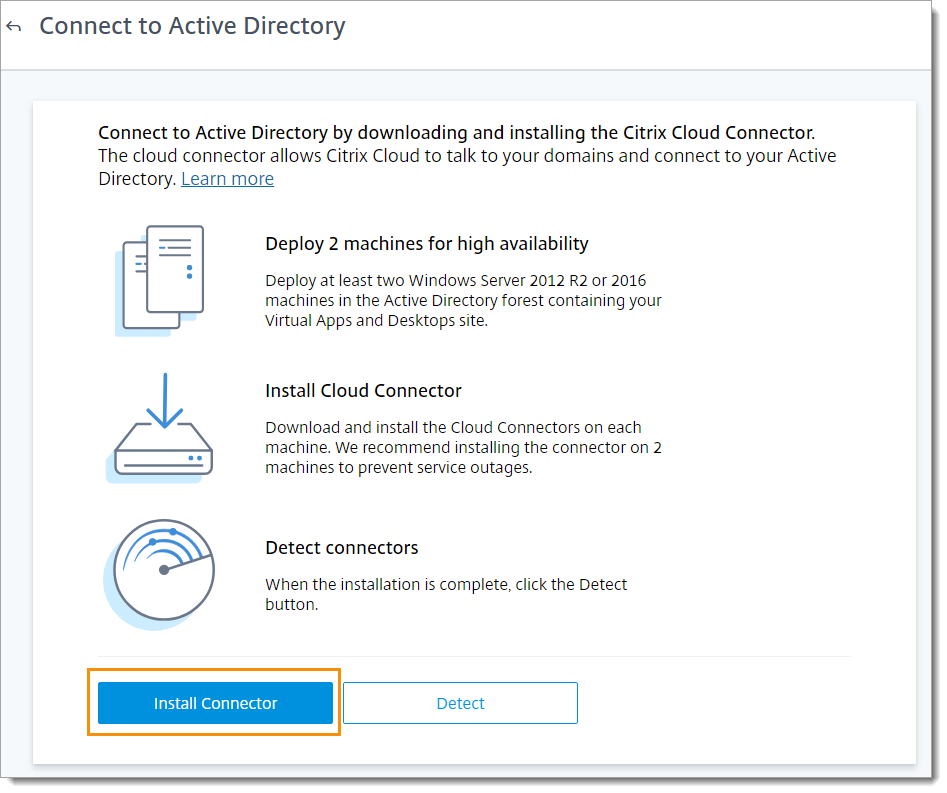The height and width of the screenshot is (793, 947).
Task: Open the Learn more link
Action: pos(227,179)
